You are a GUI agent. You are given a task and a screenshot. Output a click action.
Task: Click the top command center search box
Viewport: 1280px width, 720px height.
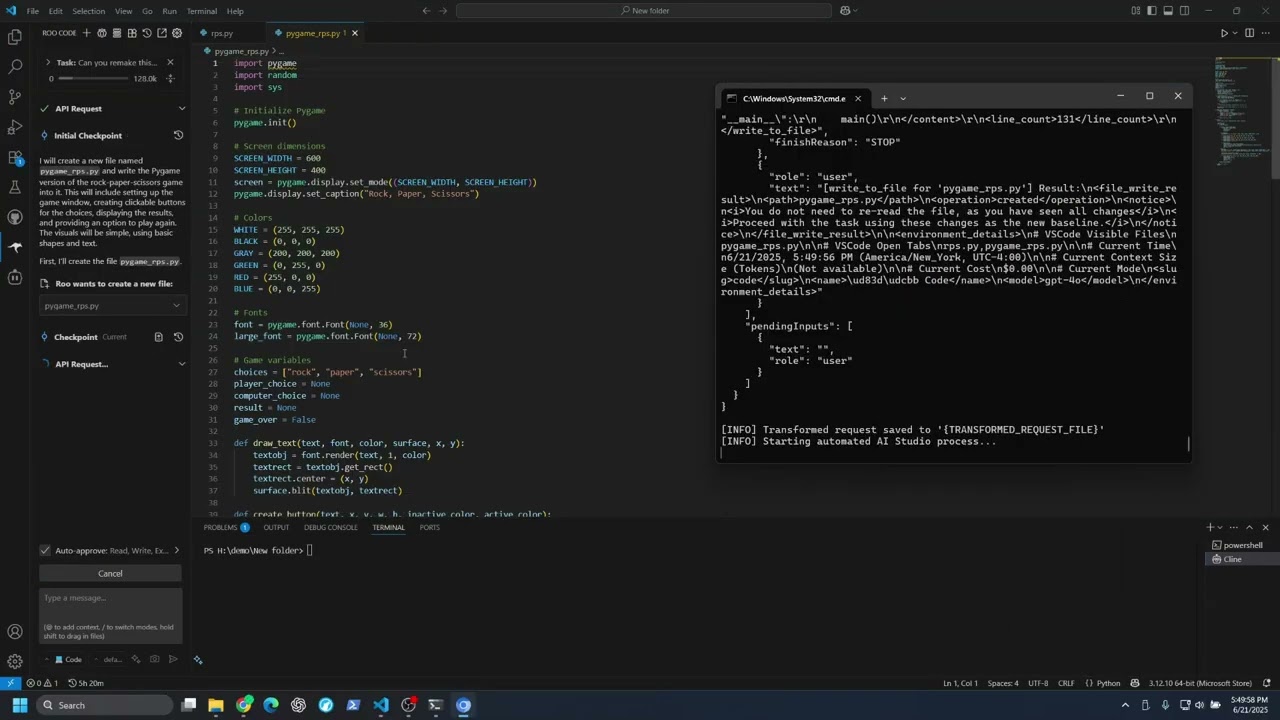click(643, 11)
